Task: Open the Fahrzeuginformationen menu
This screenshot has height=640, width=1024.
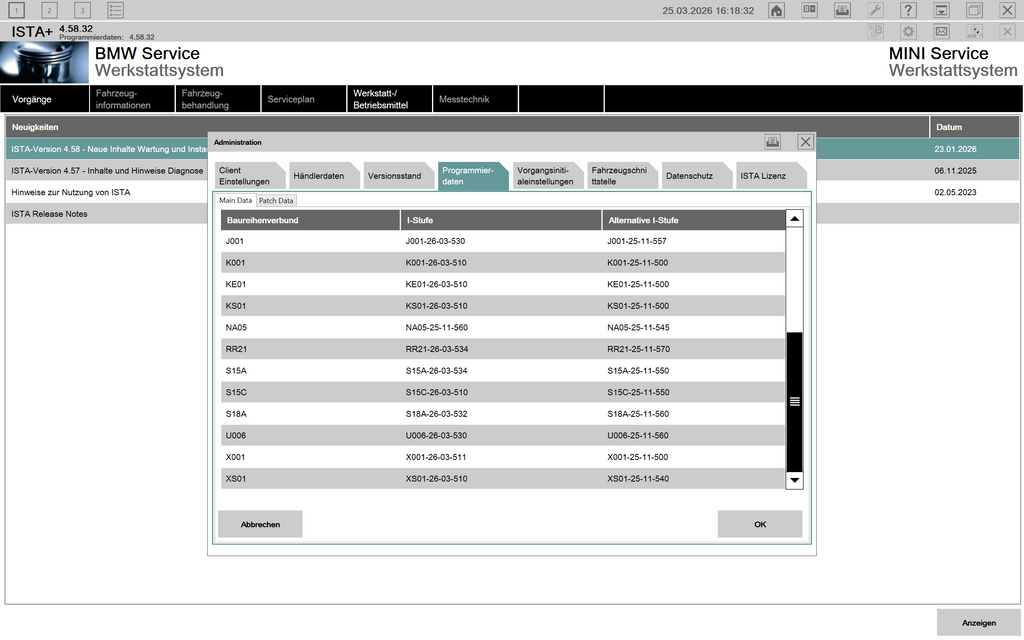Action: [x=131, y=99]
